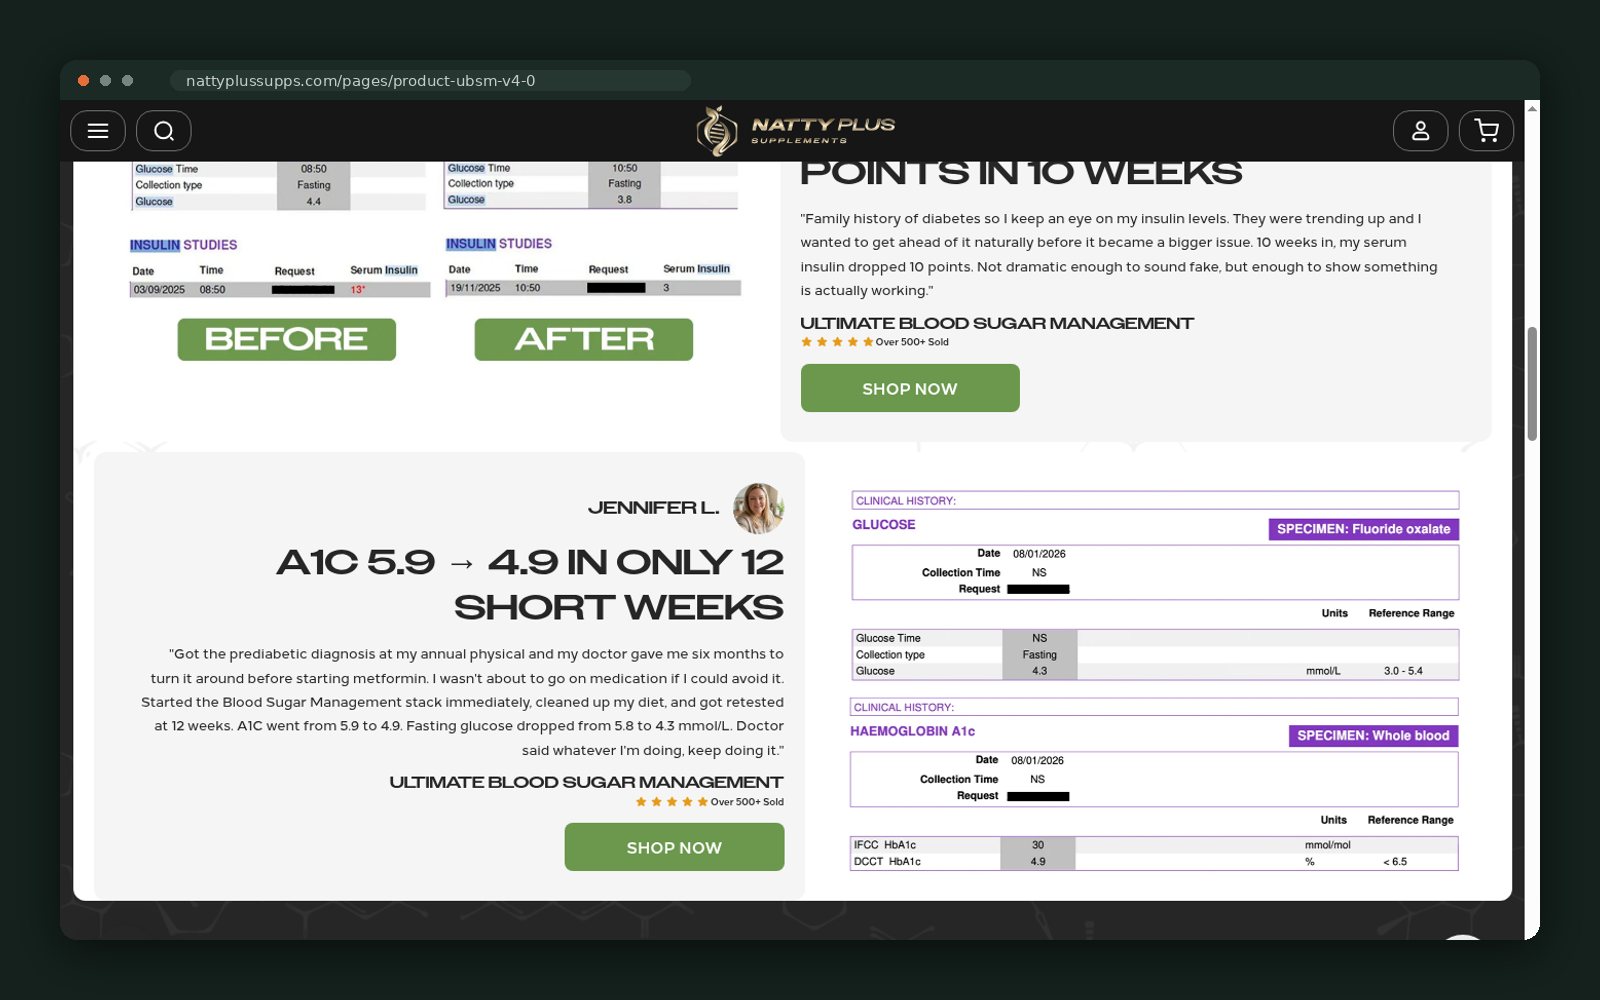Click the "Family history of diabetes" quote

point(1119,255)
